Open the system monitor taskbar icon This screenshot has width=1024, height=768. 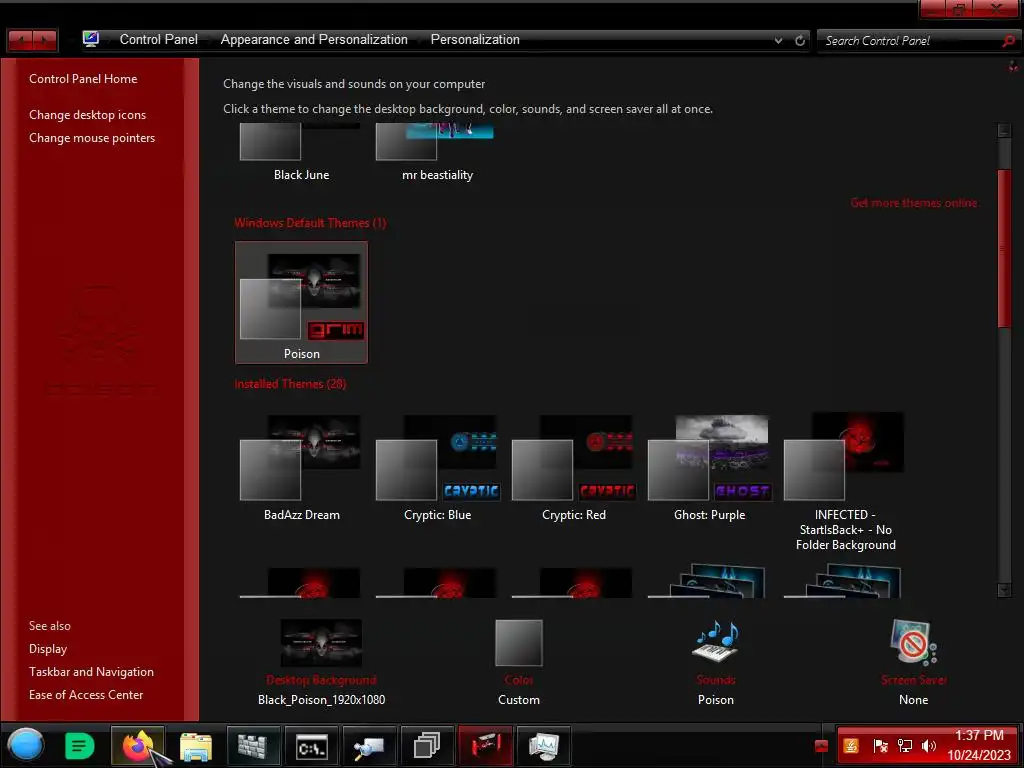(543, 746)
